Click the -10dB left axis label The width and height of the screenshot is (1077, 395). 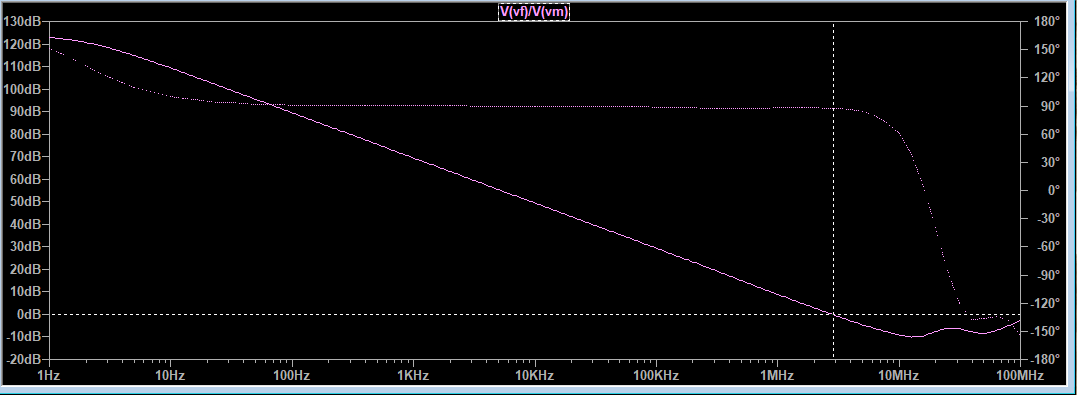pyautogui.click(x=23, y=337)
